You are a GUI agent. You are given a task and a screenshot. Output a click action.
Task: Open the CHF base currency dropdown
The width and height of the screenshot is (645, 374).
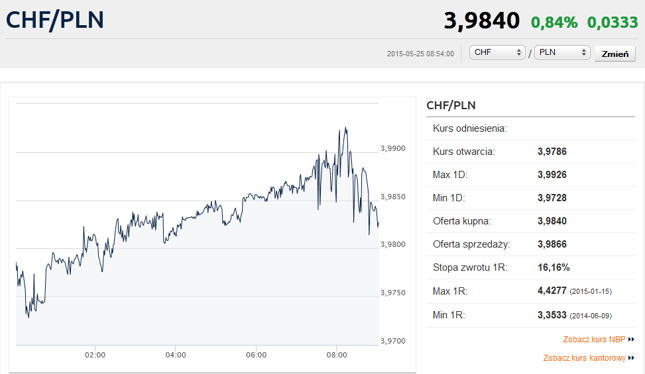[x=497, y=52]
